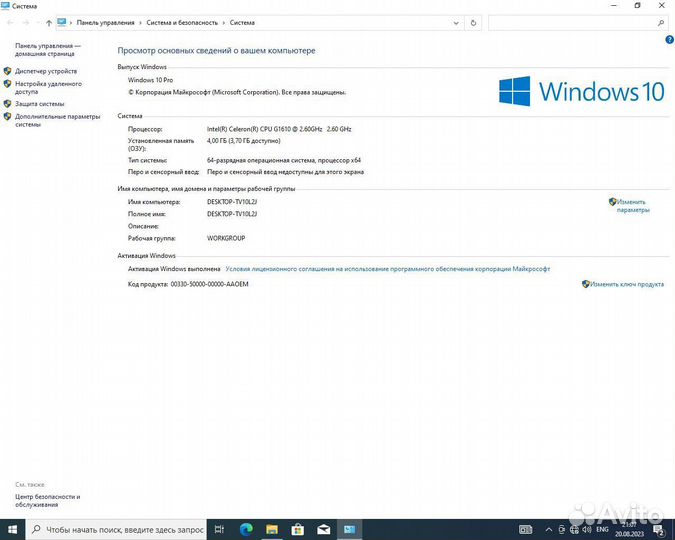Click the WORKGROUP value text

pos(226,238)
